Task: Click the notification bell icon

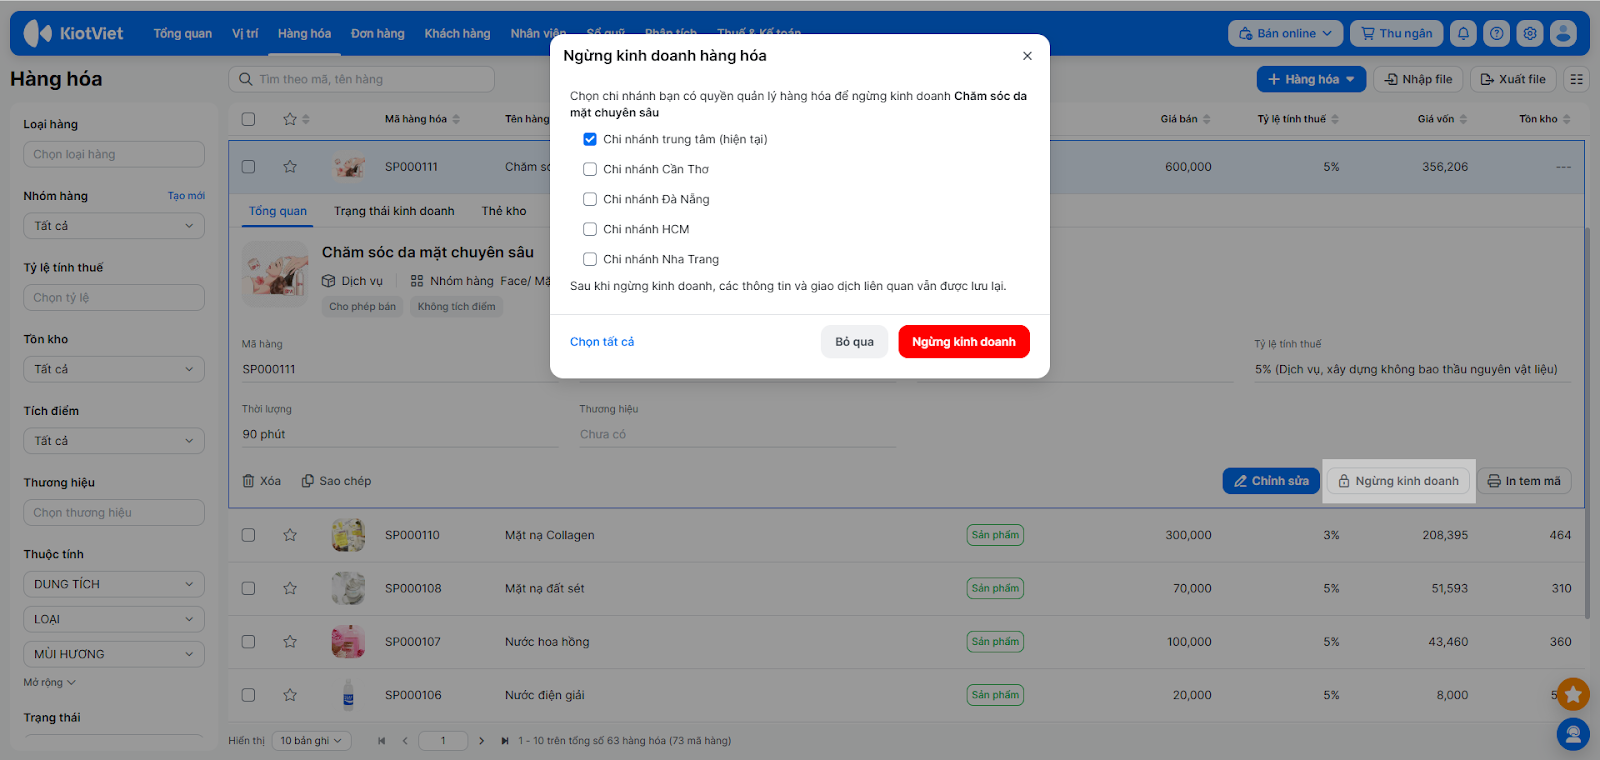Action: (x=1463, y=33)
